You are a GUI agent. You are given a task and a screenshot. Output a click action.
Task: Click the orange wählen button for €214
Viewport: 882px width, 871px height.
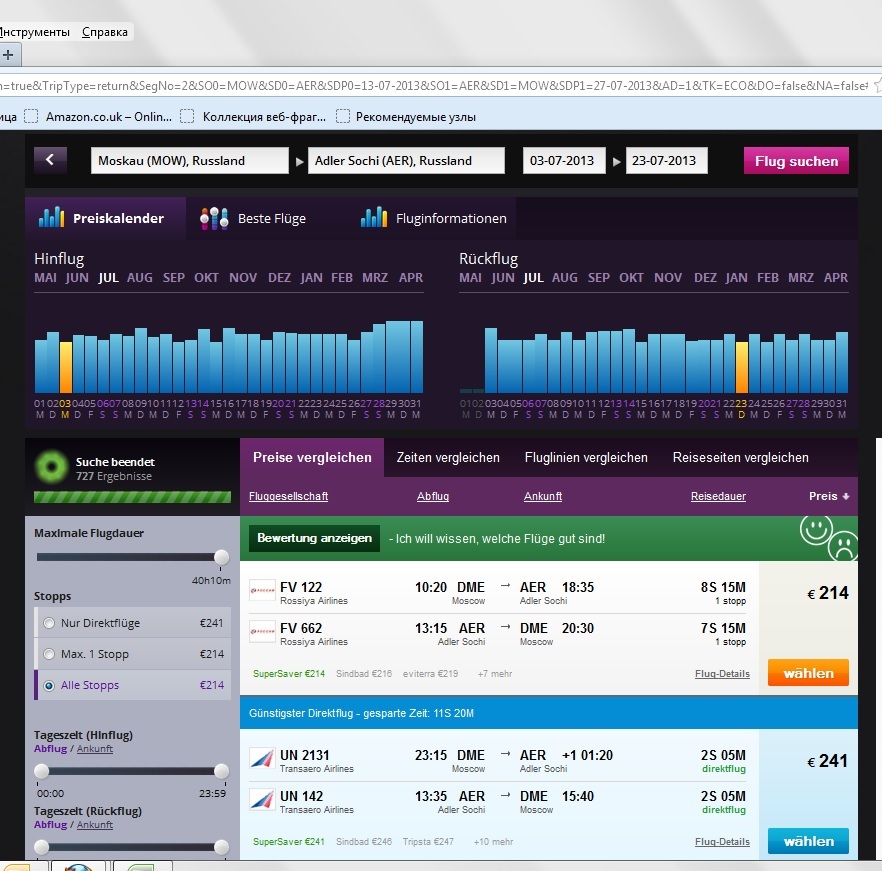(x=808, y=673)
